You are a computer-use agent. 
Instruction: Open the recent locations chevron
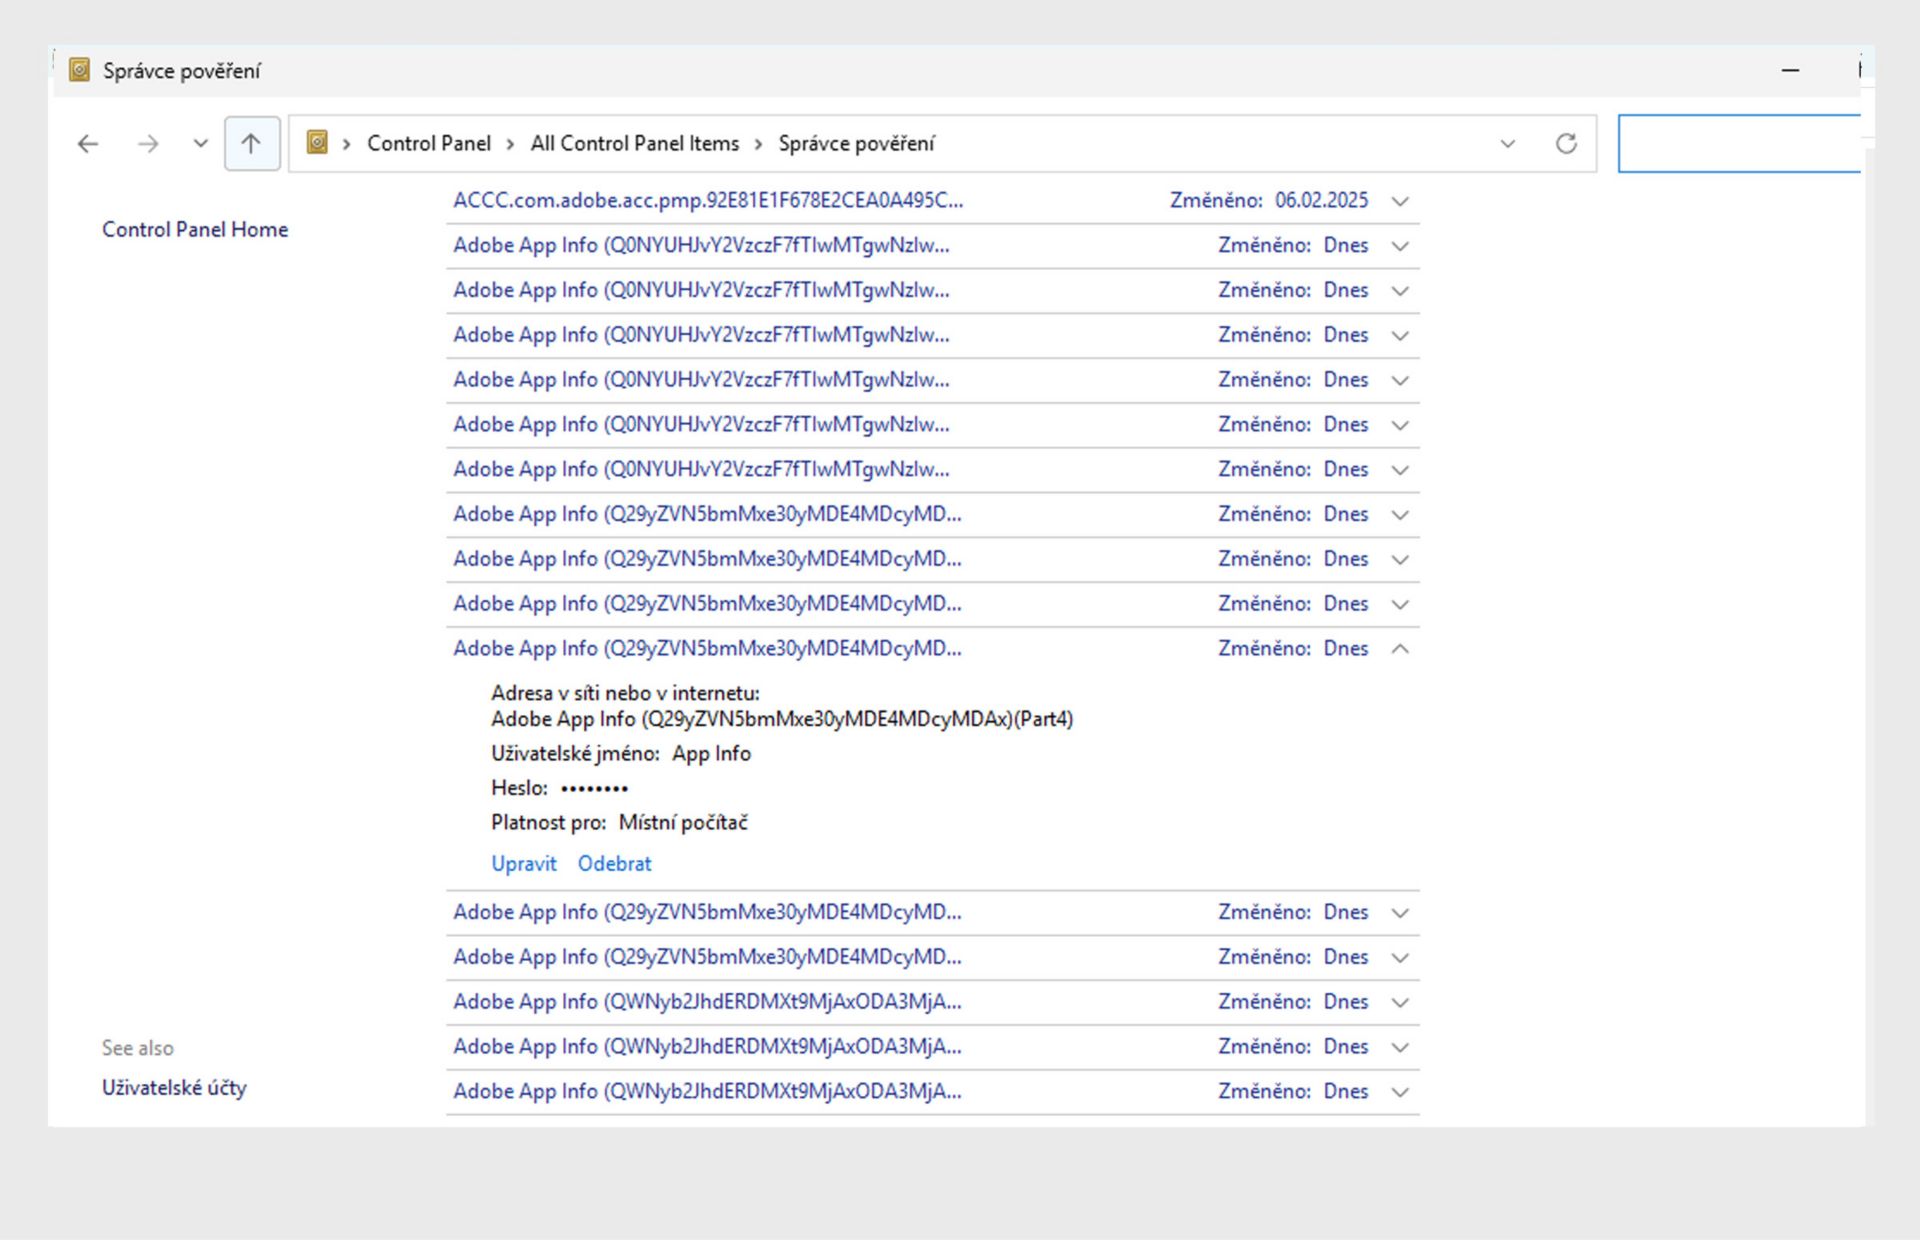[x=200, y=144]
